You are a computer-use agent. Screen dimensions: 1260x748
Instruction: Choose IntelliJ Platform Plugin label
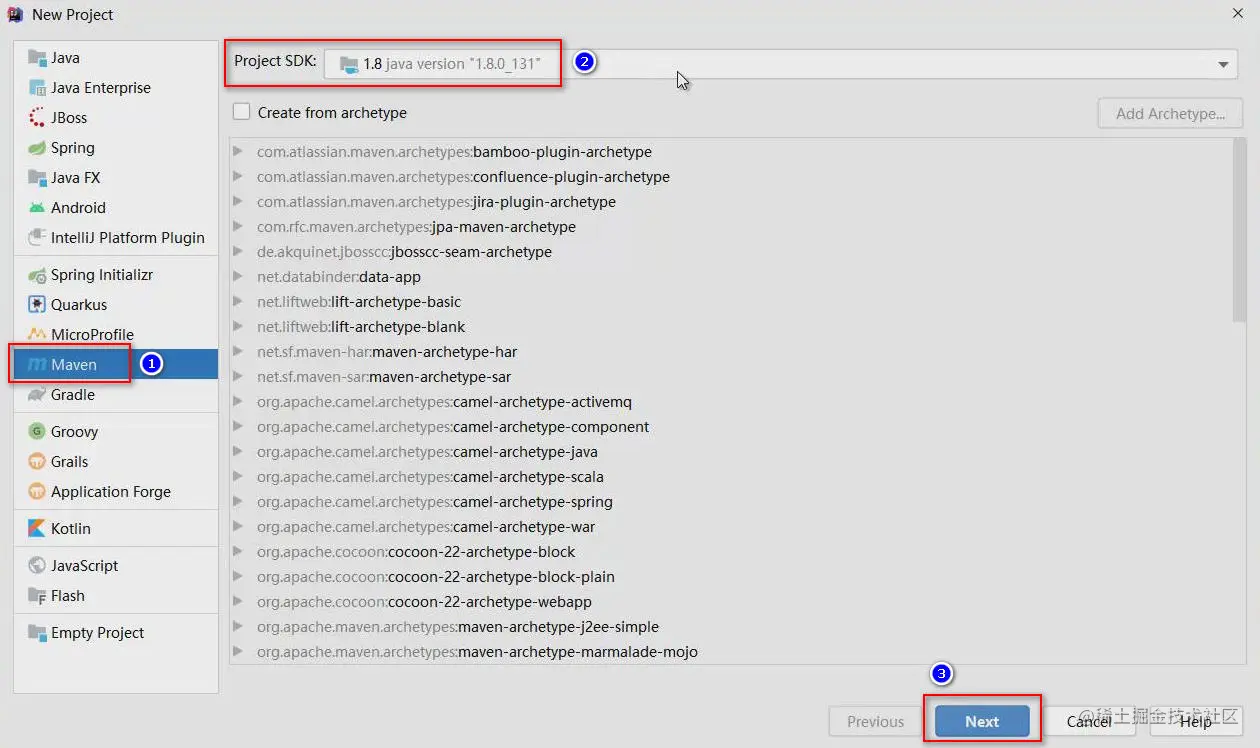pos(128,238)
